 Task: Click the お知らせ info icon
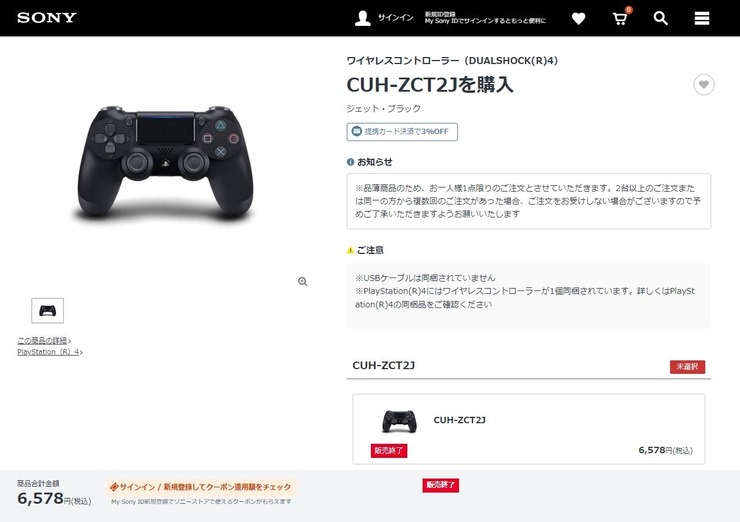pyautogui.click(x=350, y=162)
